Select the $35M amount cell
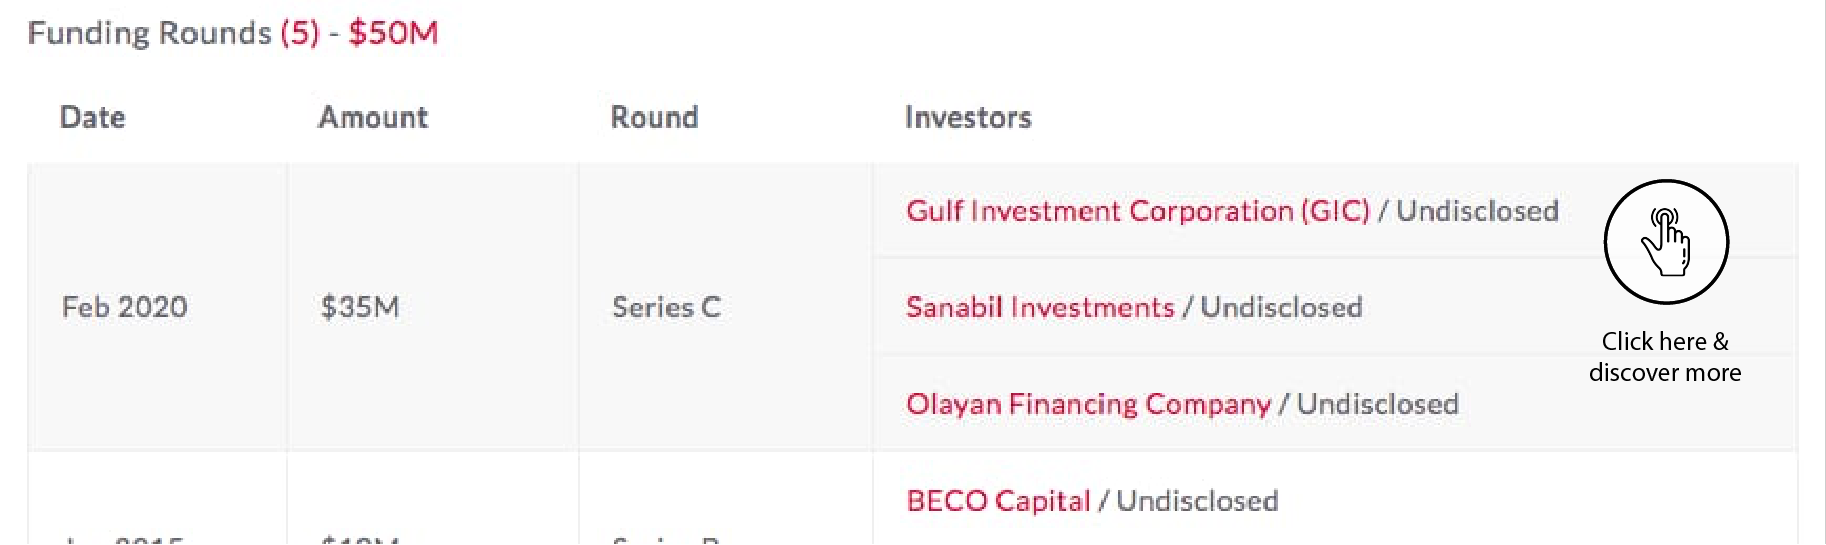The image size is (1826, 545). tap(360, 307)
